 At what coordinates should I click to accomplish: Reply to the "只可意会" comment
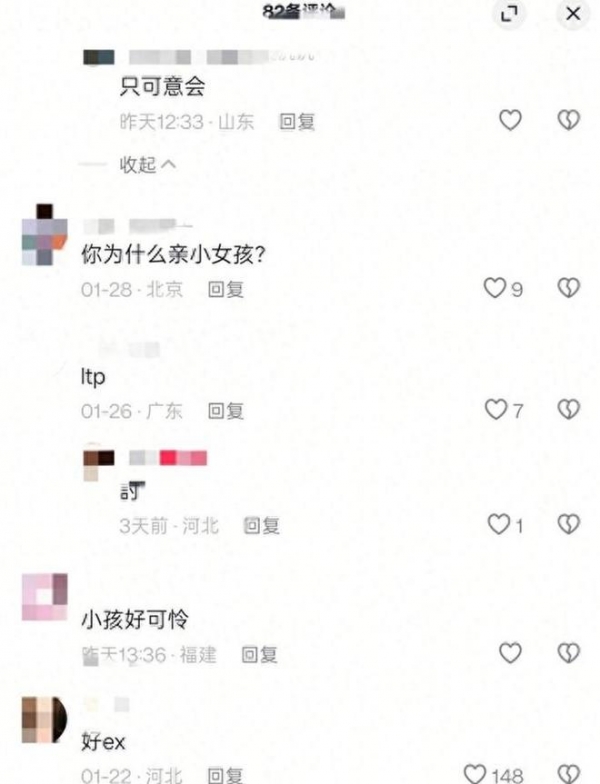pos(297,122)
